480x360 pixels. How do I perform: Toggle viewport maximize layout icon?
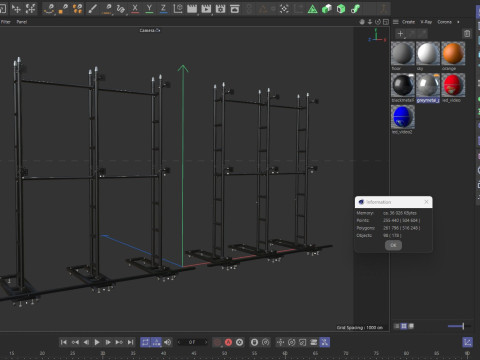(386, 22)
